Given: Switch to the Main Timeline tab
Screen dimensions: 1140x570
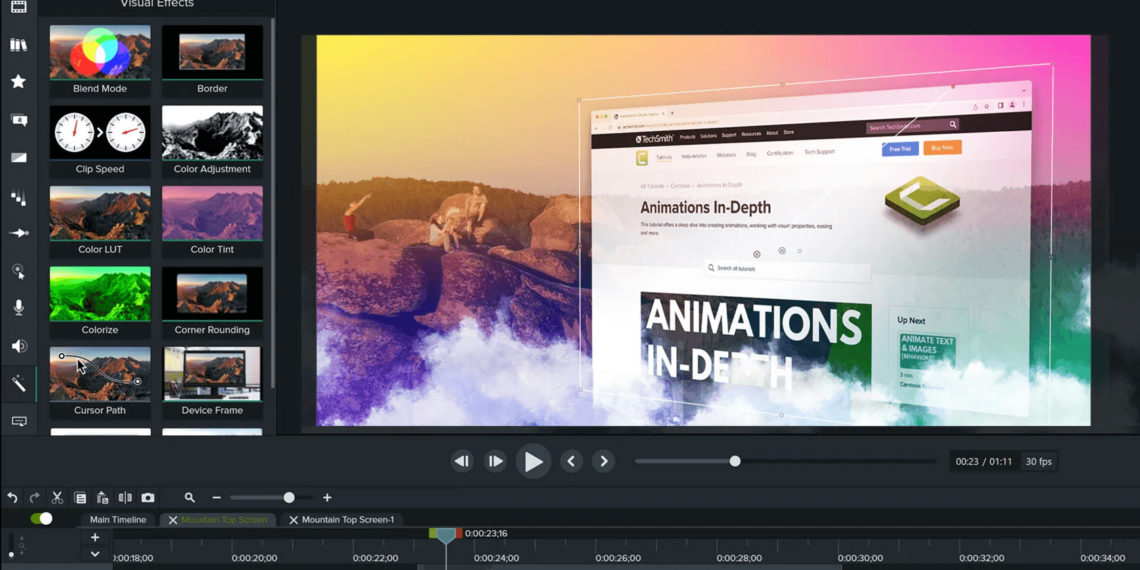Looking at the screenshot, I should coord(118,520).
